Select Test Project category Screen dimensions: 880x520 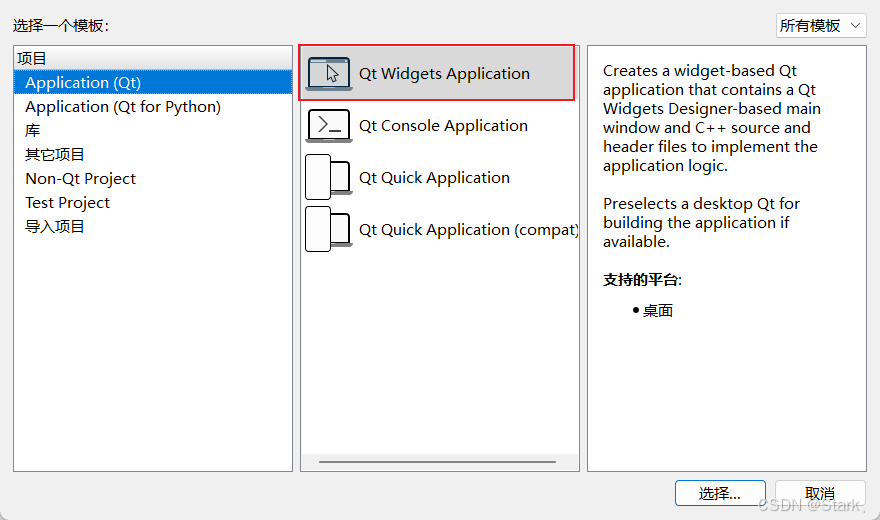pos(153,203)
